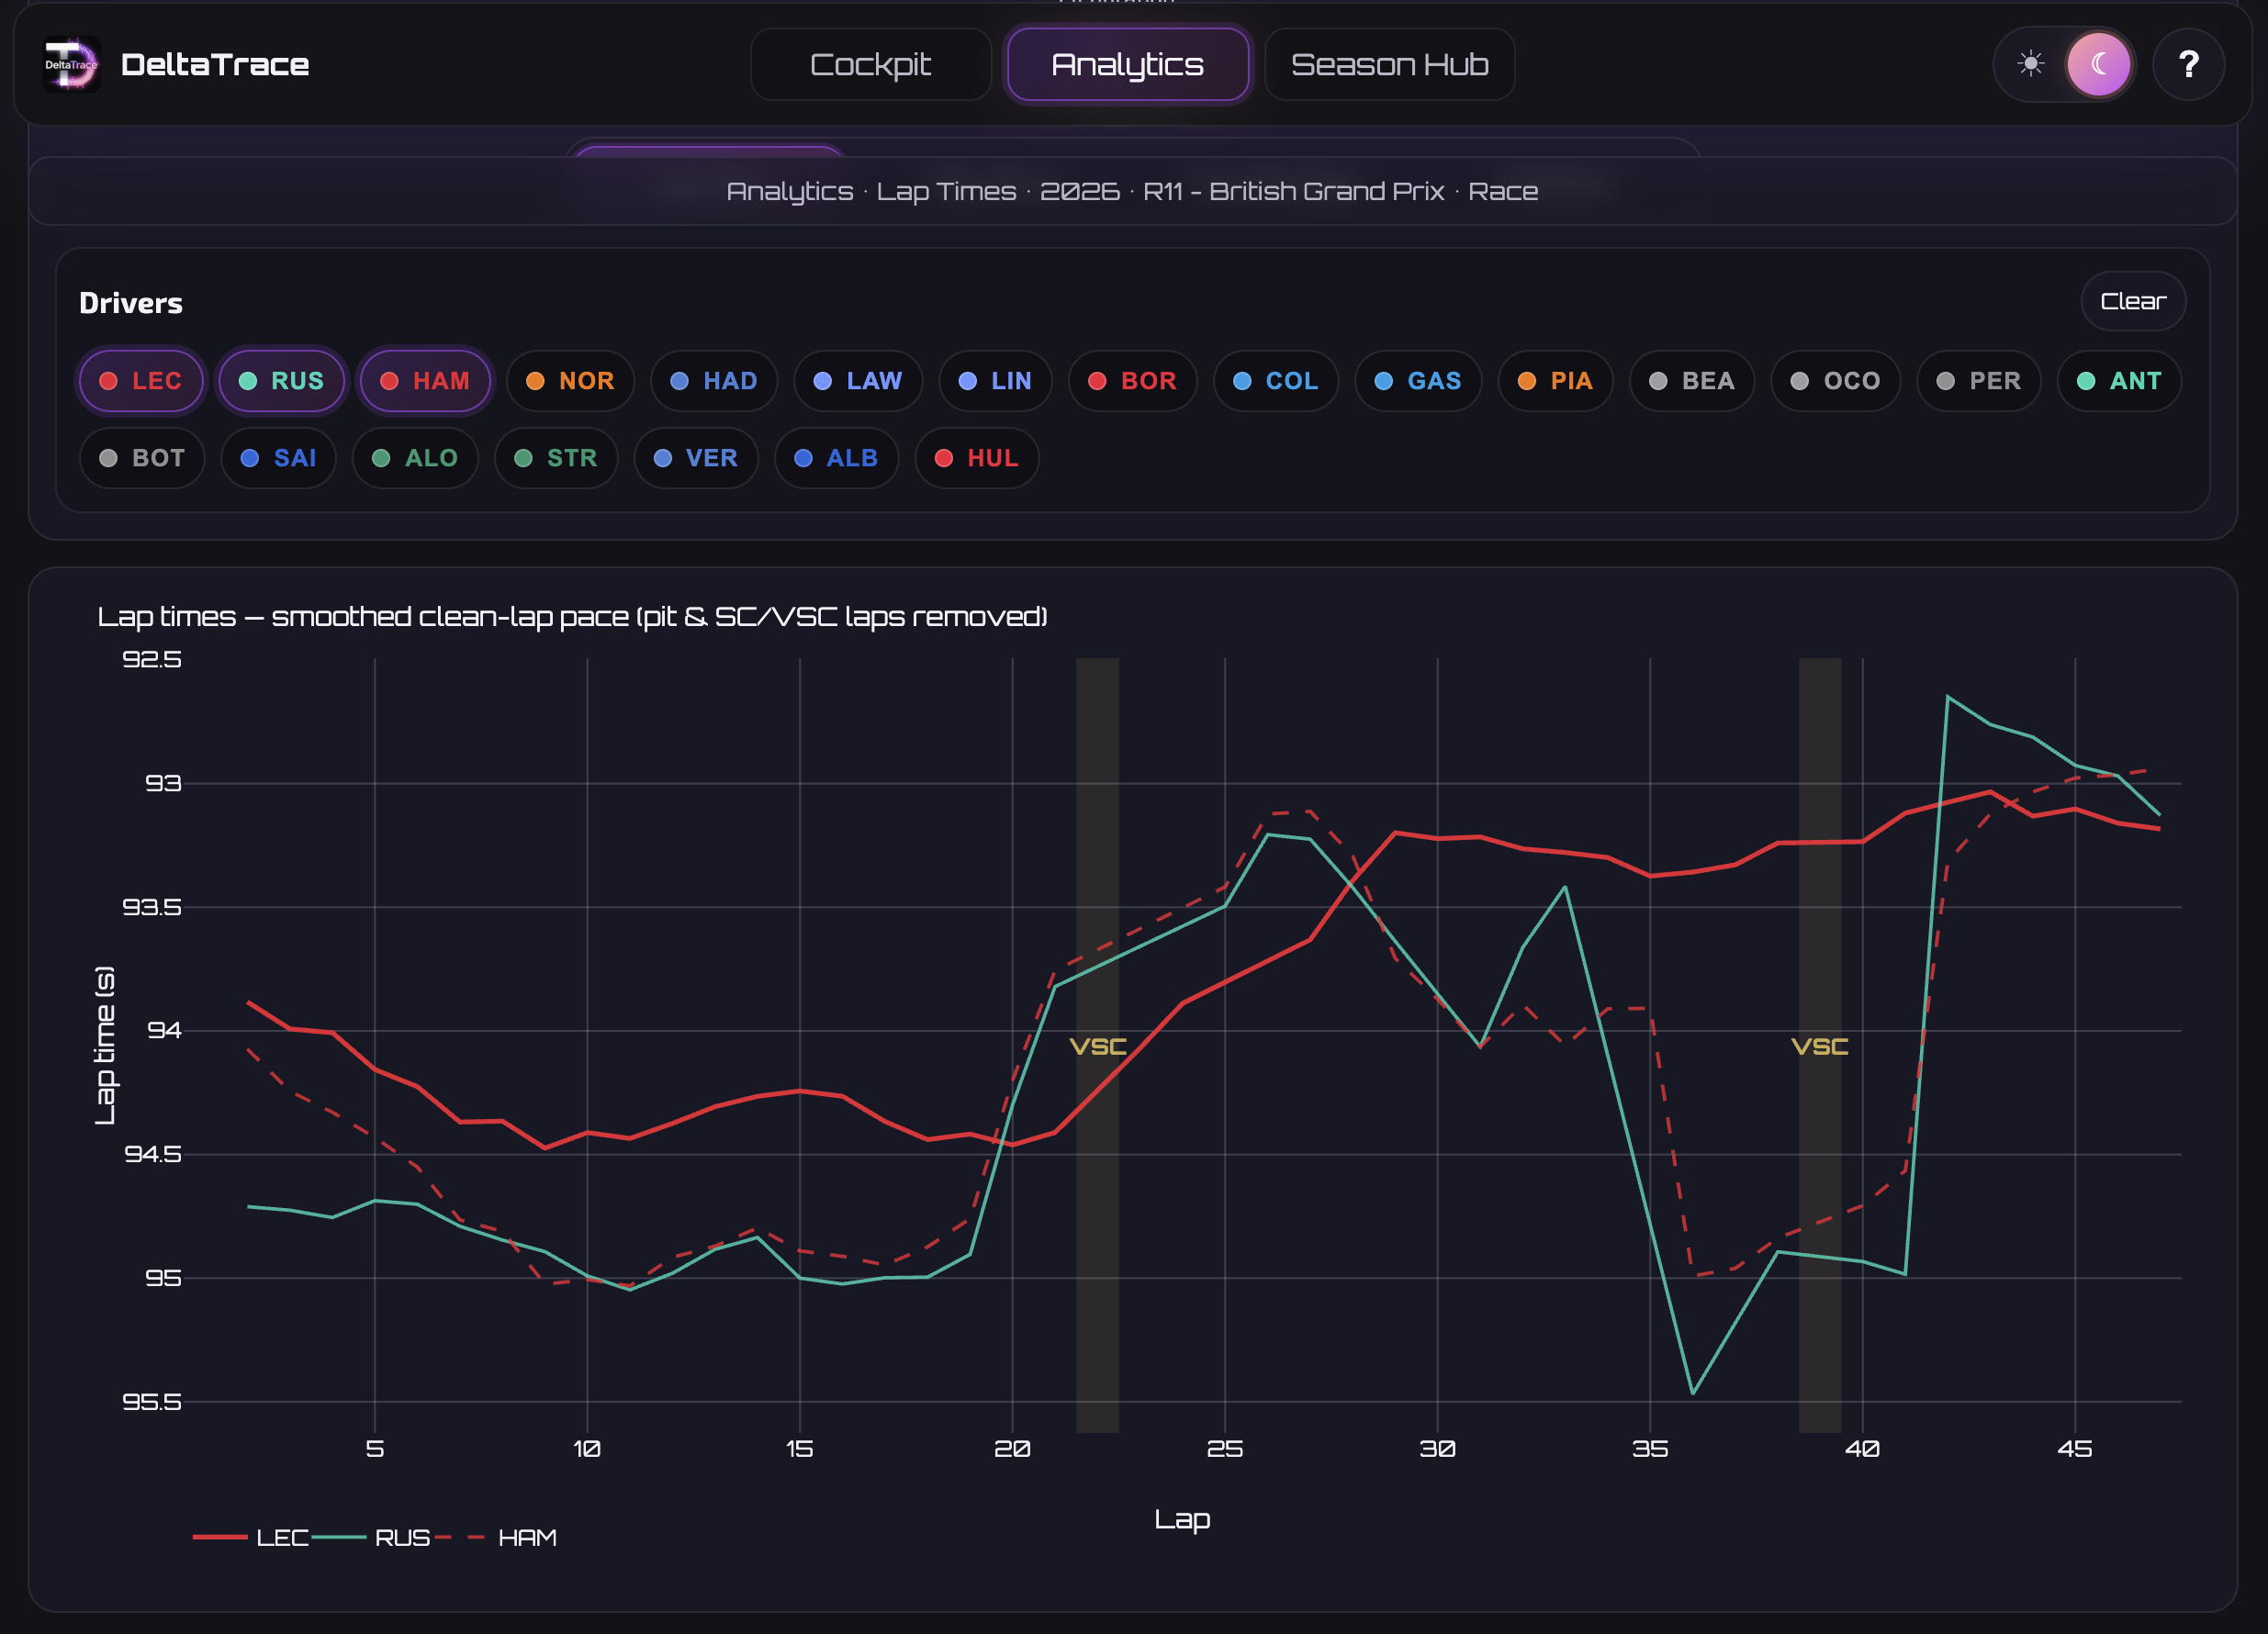Enable the NOR driver chip
2268x1634 pixels.
click(570, 381)
